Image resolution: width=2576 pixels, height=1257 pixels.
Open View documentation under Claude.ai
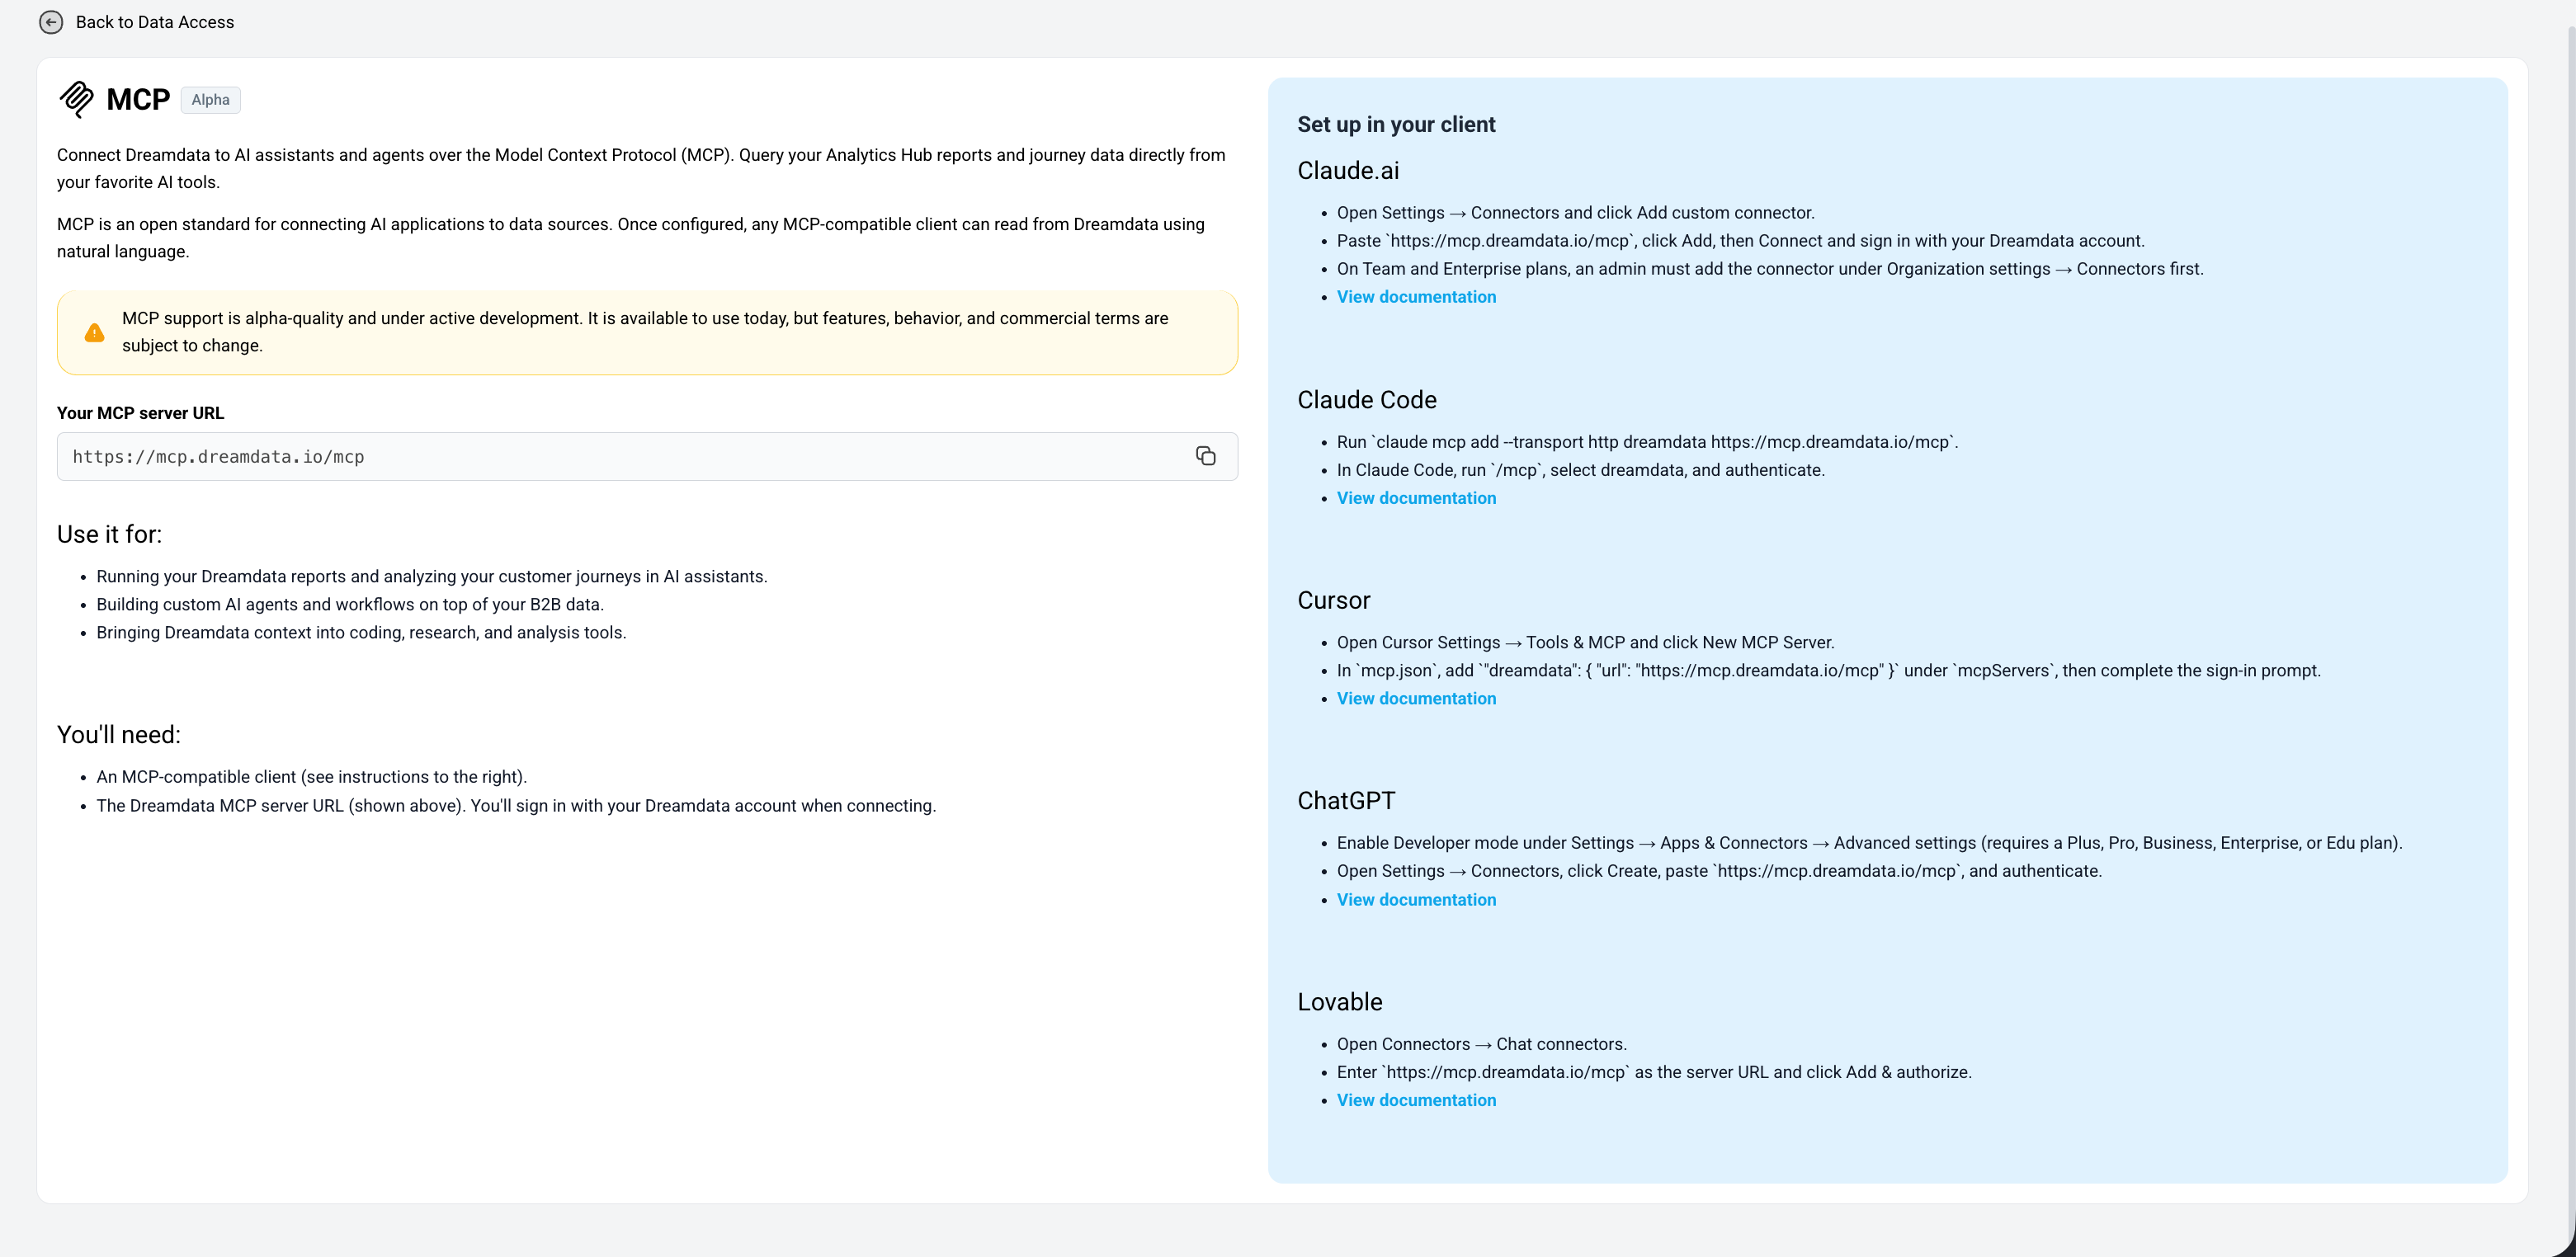1416,297
